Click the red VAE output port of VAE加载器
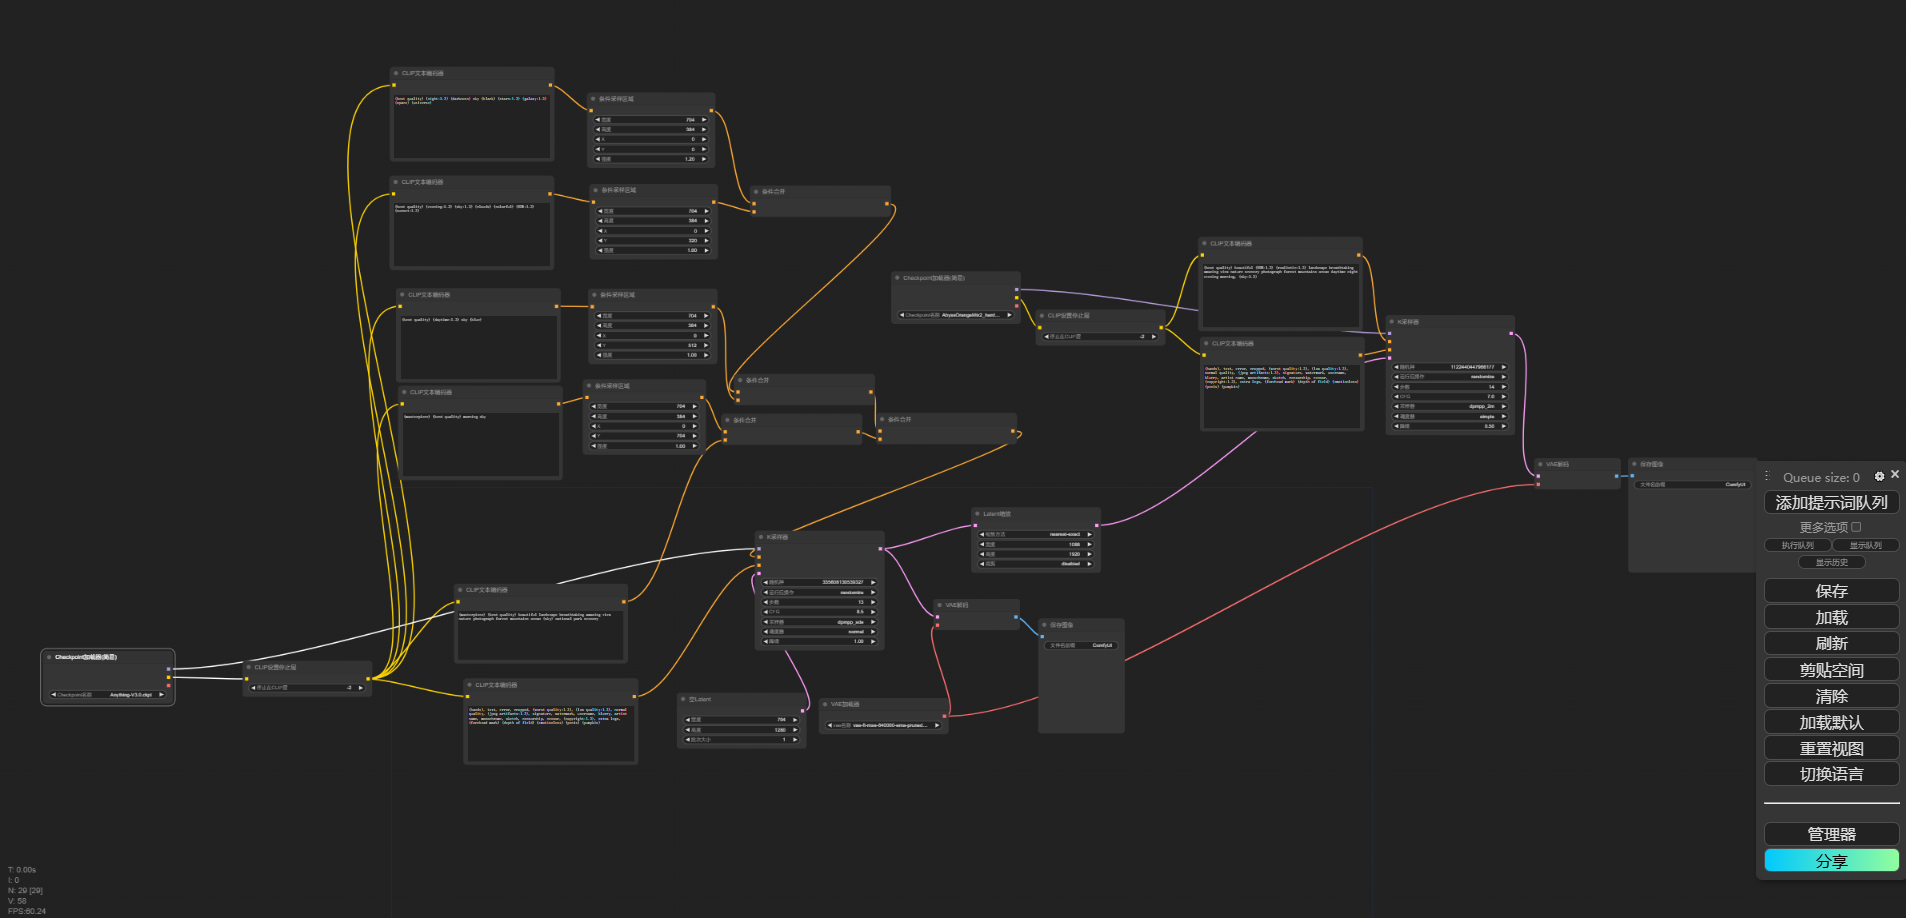This screenshot has width=1906, height=918. (944, 715)
